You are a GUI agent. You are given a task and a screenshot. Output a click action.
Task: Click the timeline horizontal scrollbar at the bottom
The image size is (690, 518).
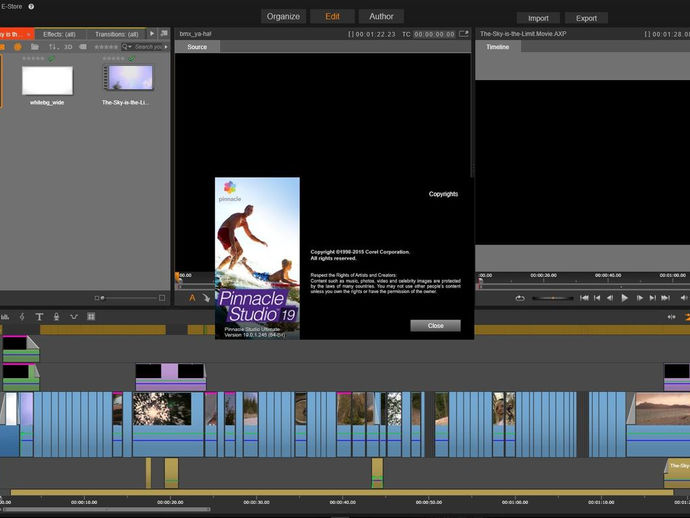coord(106,510)
